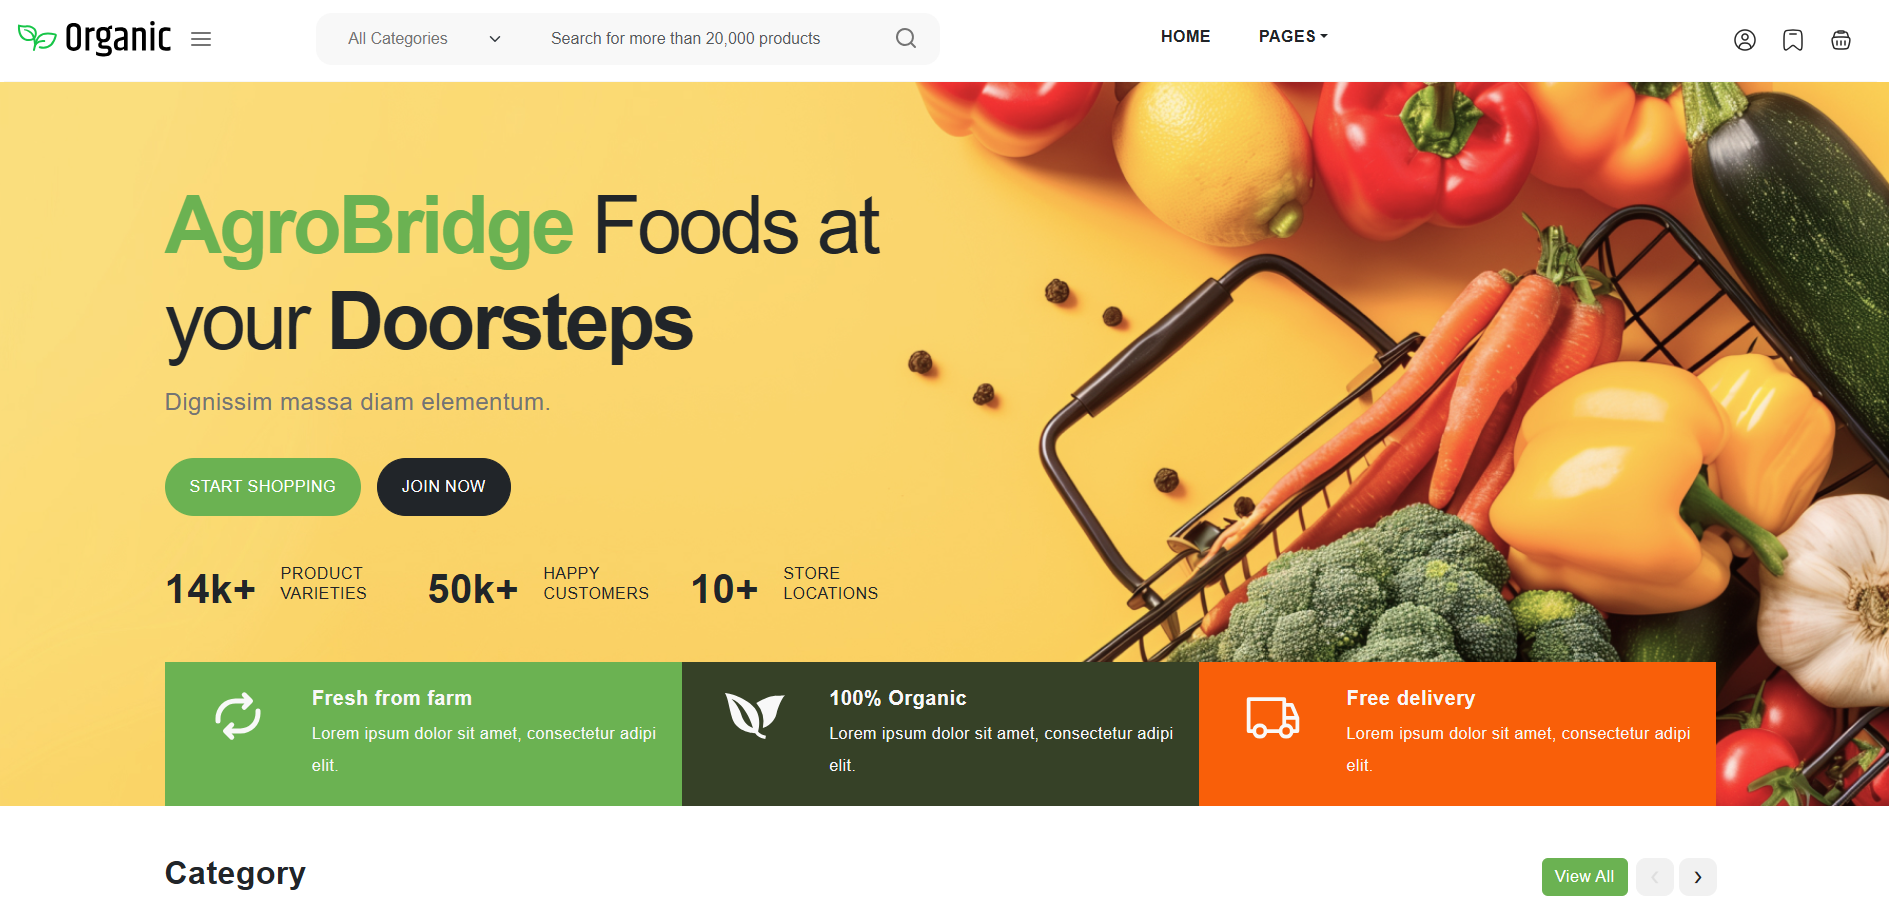The image size is (1889, 911).
Task: Click the Fresh from farm refresh icon
Action: point(238,716)
